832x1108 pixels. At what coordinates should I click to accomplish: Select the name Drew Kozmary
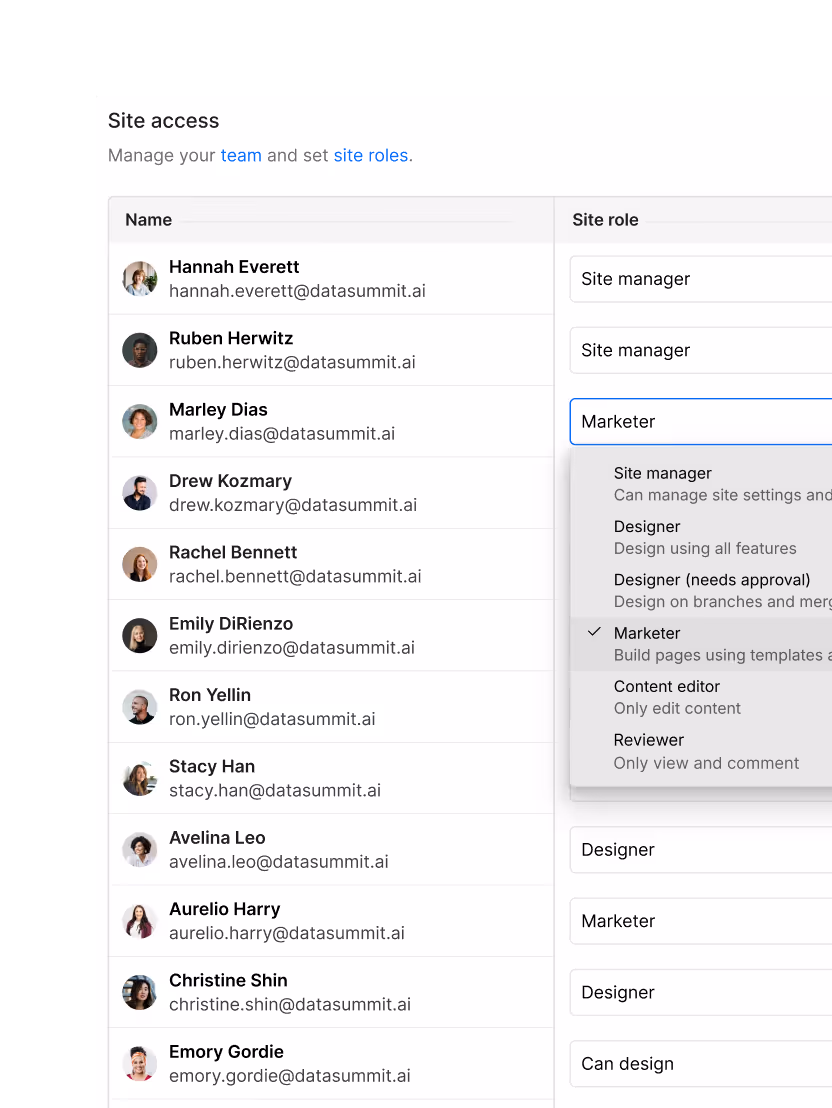click(x=230, y=481)
